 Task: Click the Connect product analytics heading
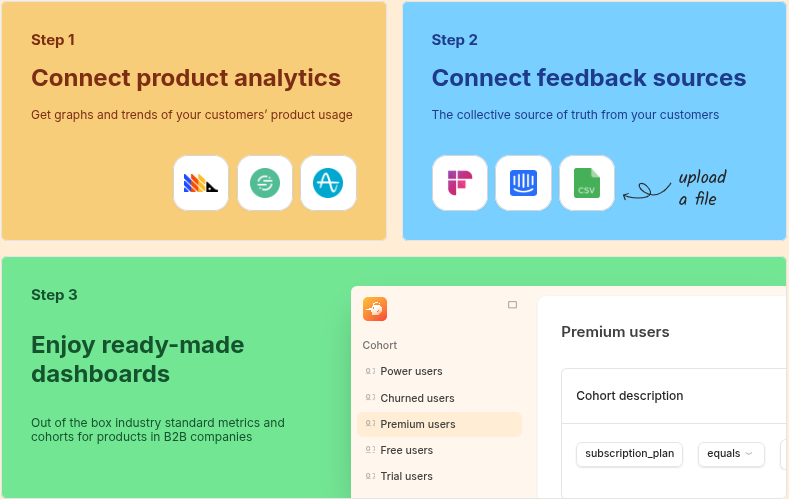point(186,78)
